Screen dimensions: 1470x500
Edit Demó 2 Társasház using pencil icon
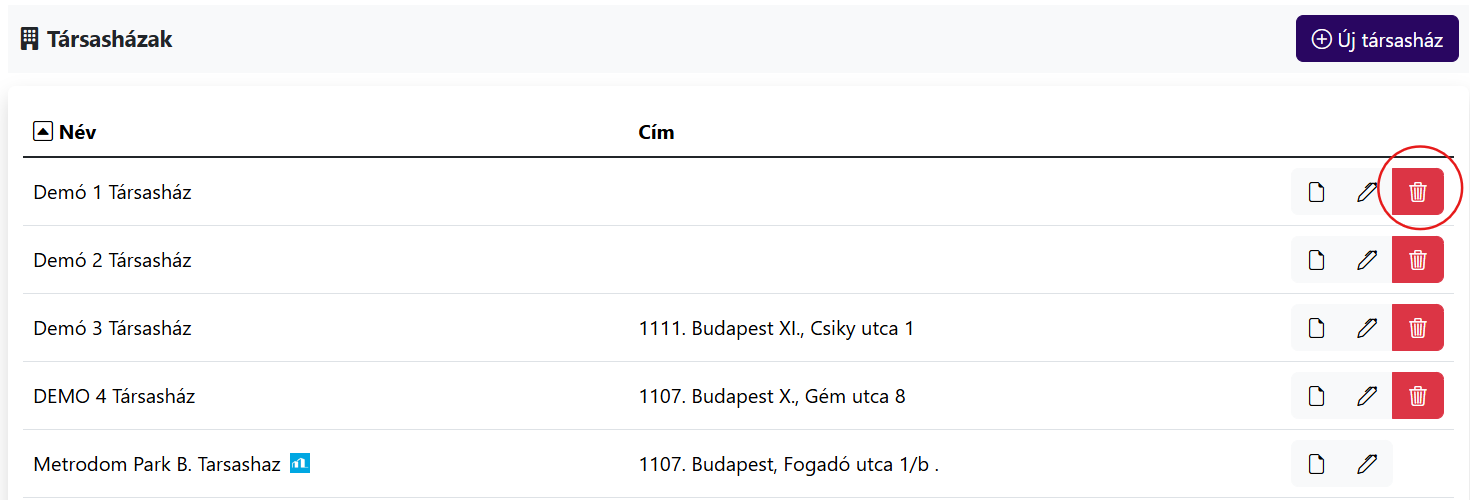point(1366,260)
